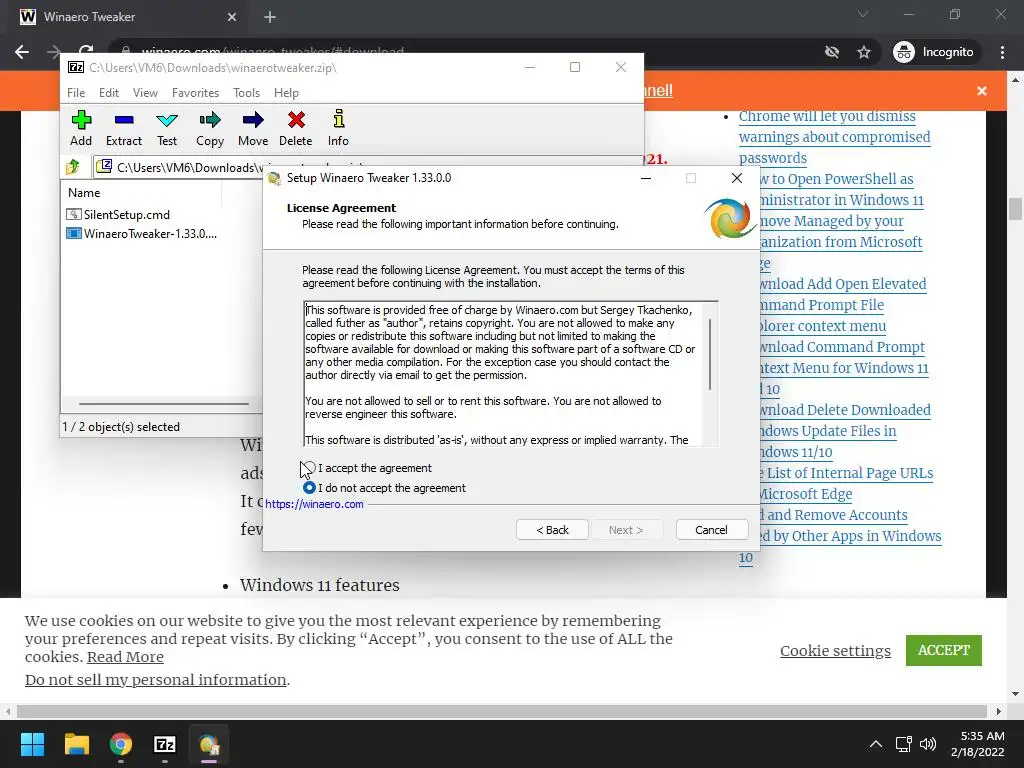The width and height of the screenshot is (1024, 768).
Task: Click Do not sell my personal information
Action: click(x=155, y=680)
